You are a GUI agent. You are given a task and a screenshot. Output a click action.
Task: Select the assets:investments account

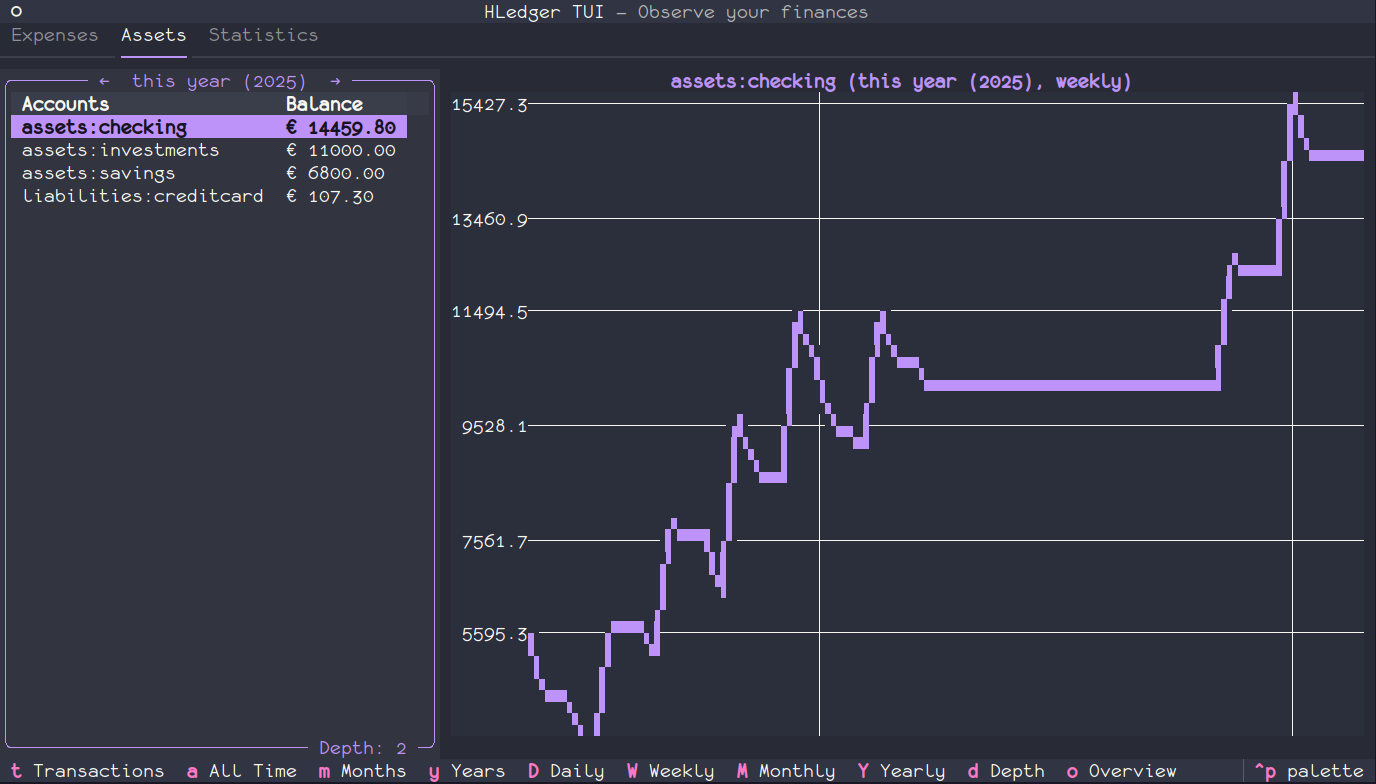click(x=120, y=150)
